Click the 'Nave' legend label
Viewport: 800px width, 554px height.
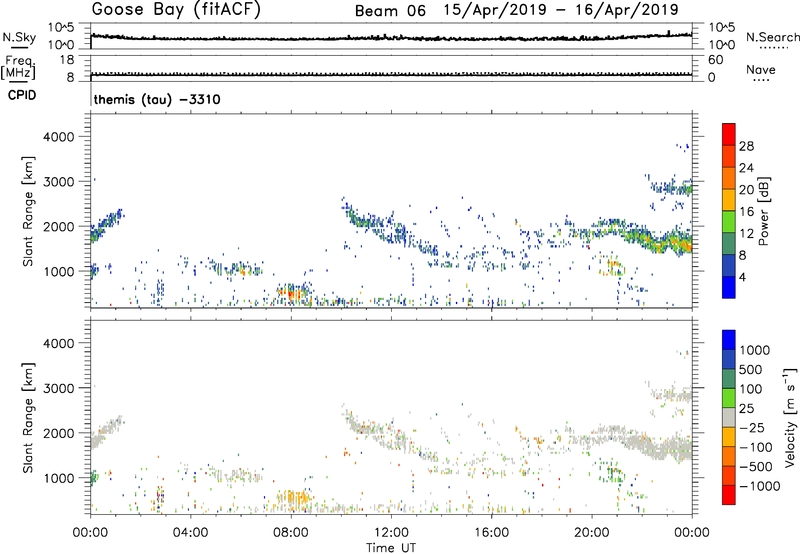(761, 70)
